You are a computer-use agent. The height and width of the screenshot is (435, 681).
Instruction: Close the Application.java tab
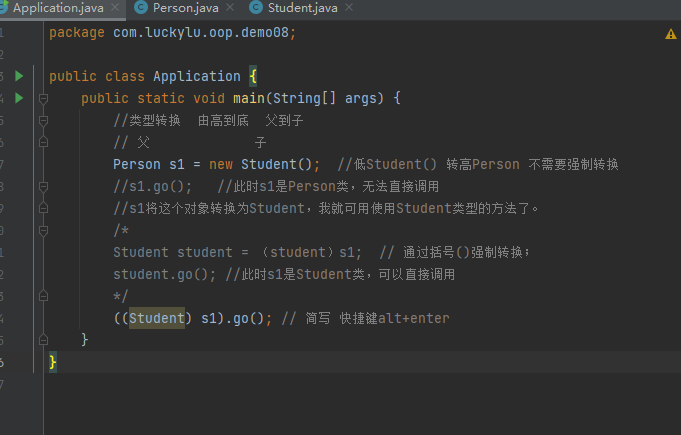[118, 8]
